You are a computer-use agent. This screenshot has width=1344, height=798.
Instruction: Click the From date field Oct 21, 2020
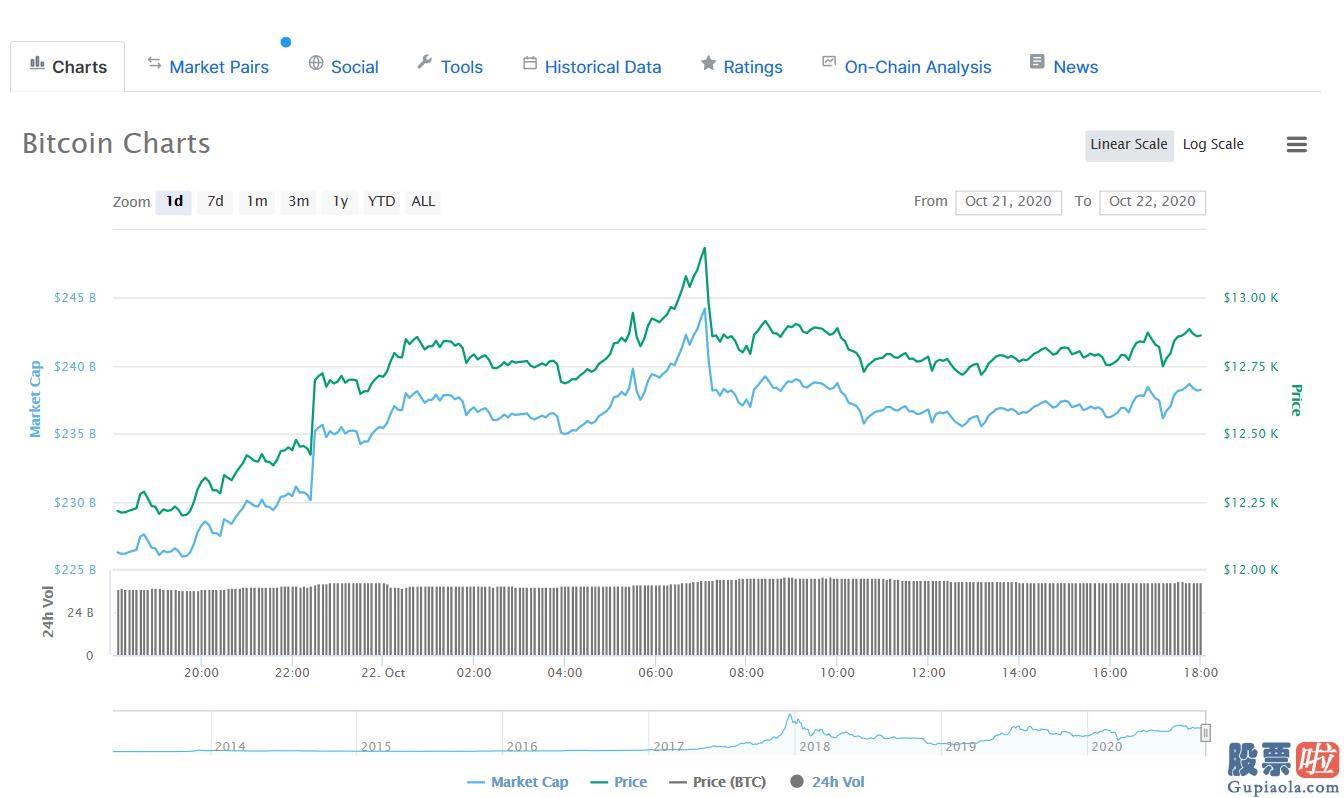click(1008, 202)
